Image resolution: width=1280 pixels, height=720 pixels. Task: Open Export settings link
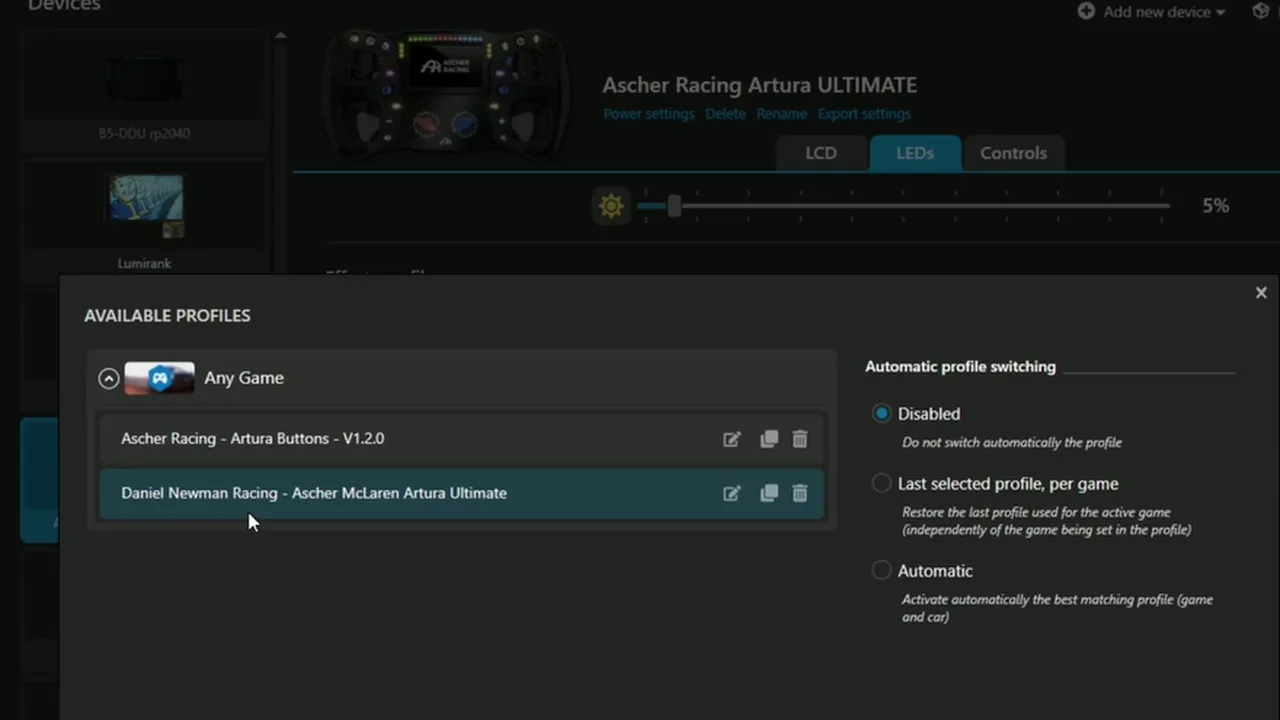point(864,114)
